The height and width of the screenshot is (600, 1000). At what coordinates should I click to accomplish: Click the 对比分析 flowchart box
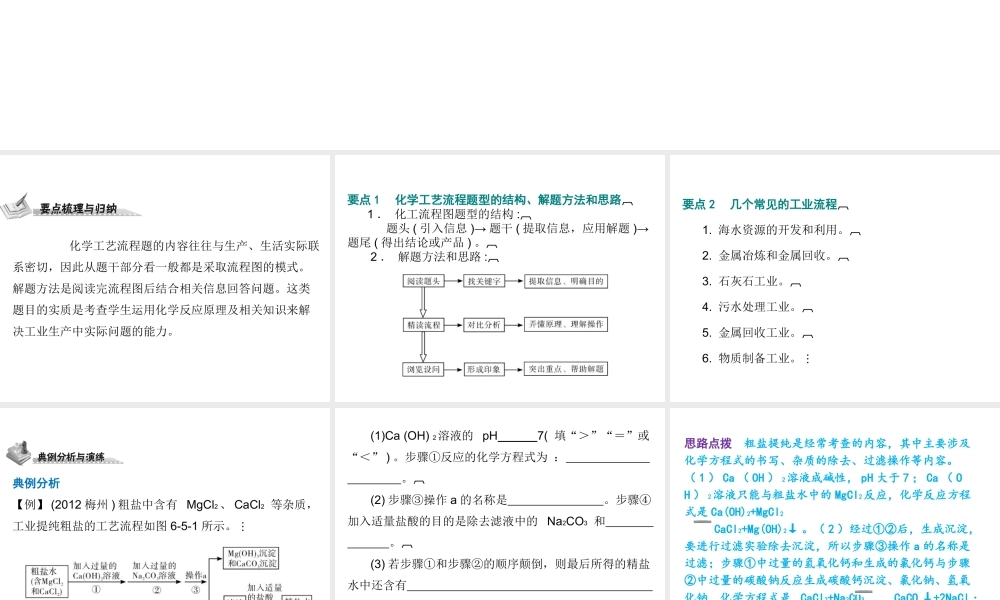point(484,325)
